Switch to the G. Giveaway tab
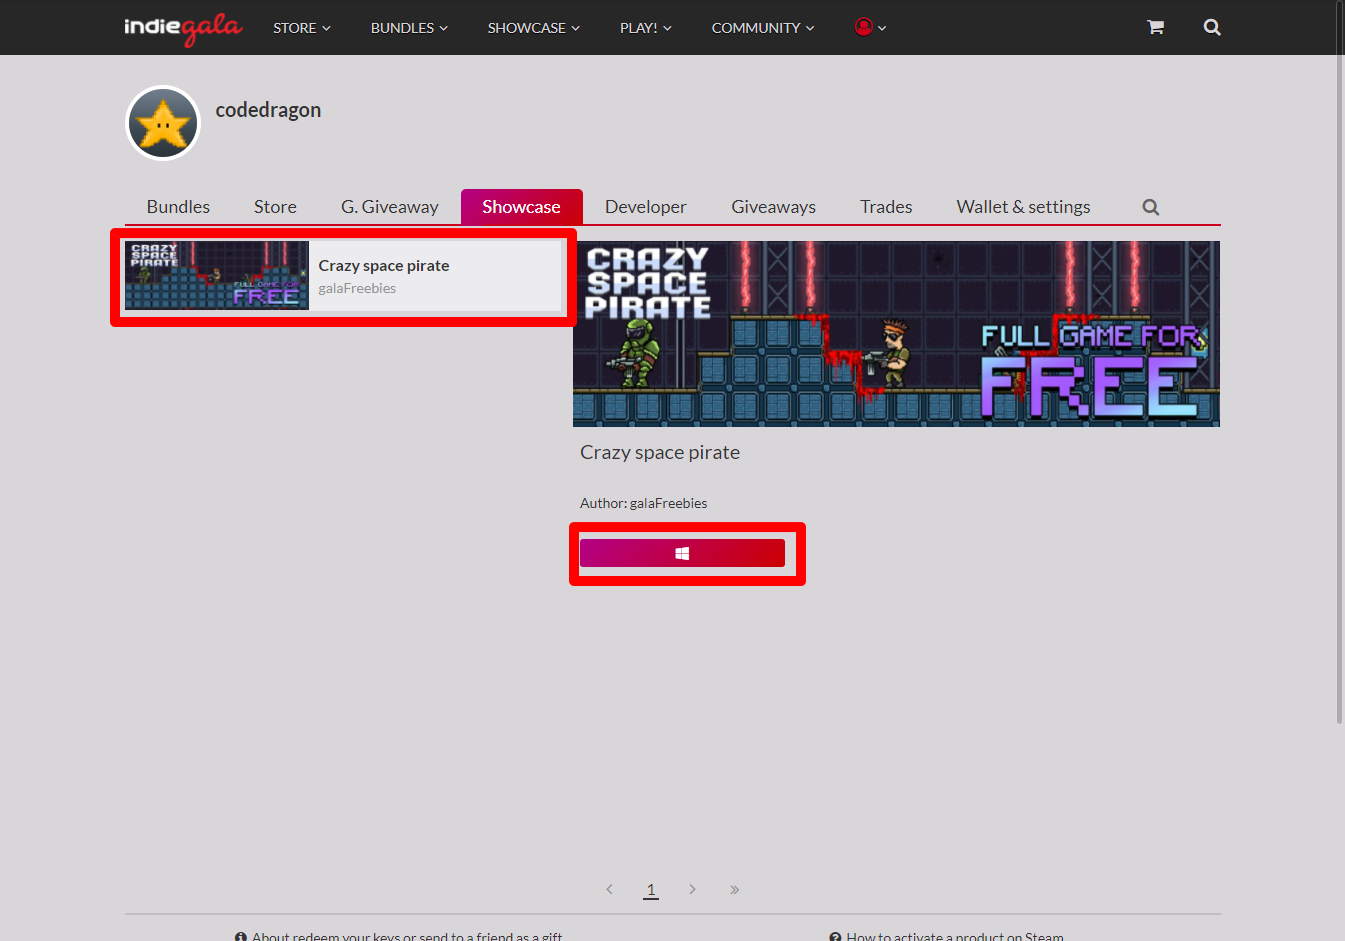The height and width of the screenshot is (941, 1345). 390,207
